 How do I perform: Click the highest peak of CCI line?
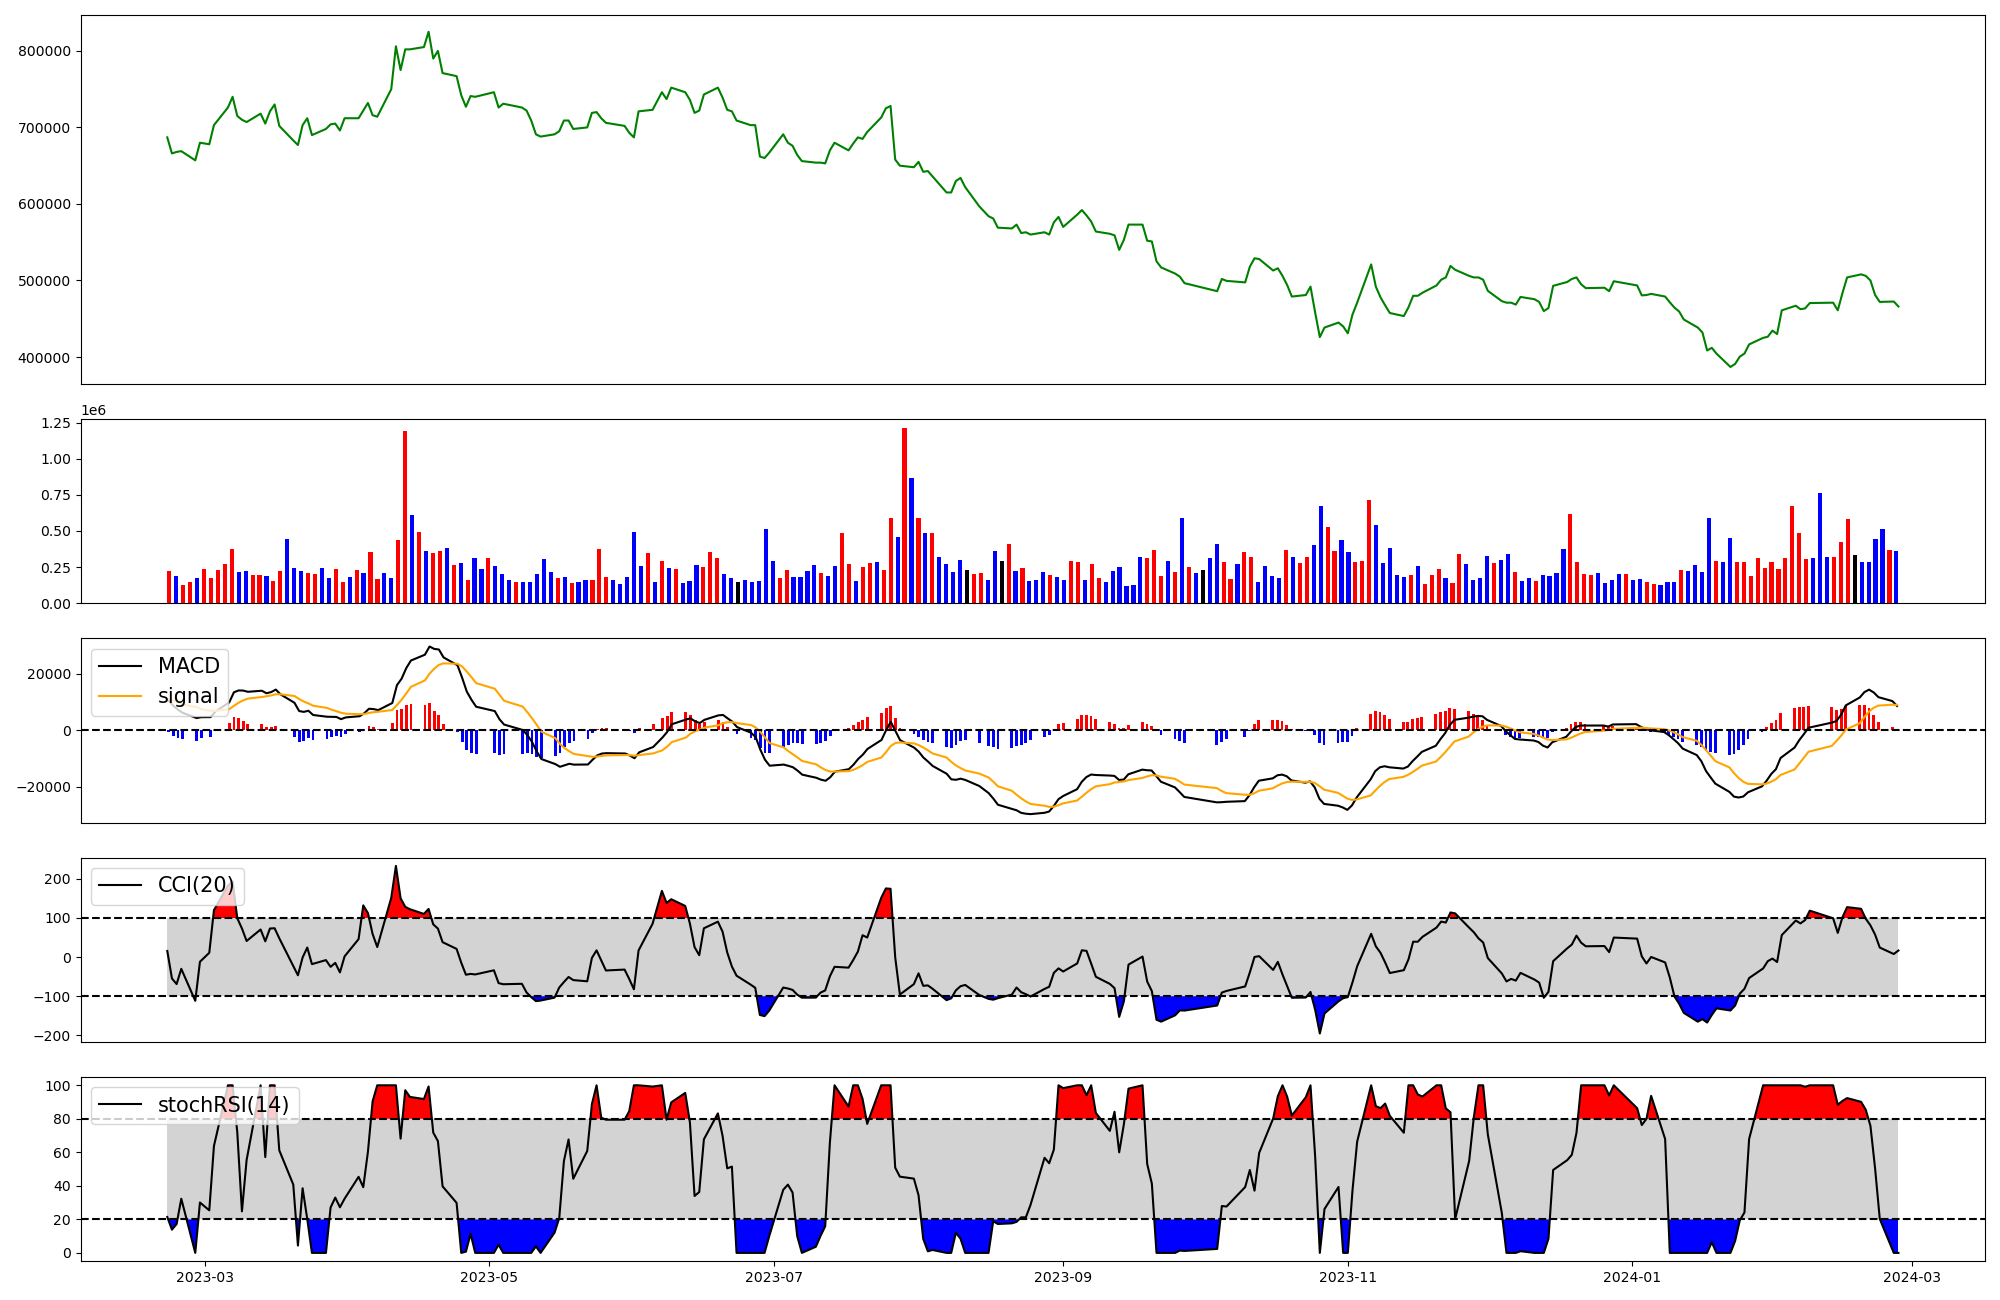pyautogui.click(x=396, y=867)
